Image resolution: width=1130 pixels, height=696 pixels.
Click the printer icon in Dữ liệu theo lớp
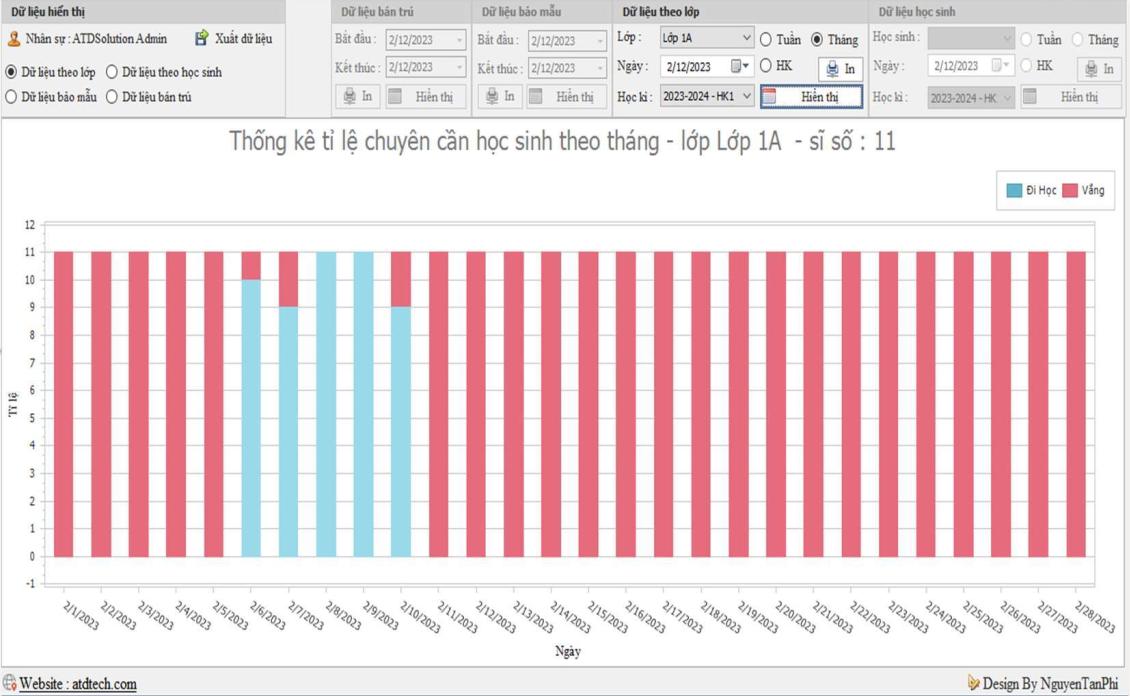(x=832, y=69)
